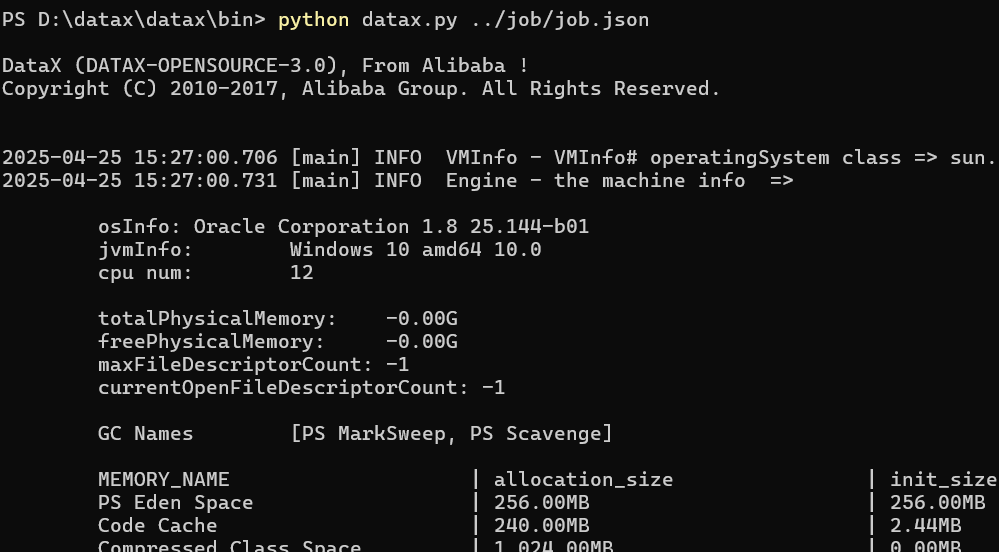Click the 'jvmInfo:' label
Viewport: 999px width, 552px height.
pyautogui.click(x=145, y=249)
